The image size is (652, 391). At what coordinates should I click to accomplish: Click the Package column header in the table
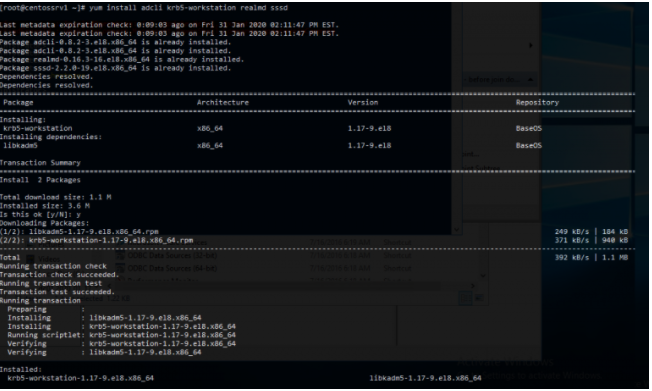click(x=18, y=102)
